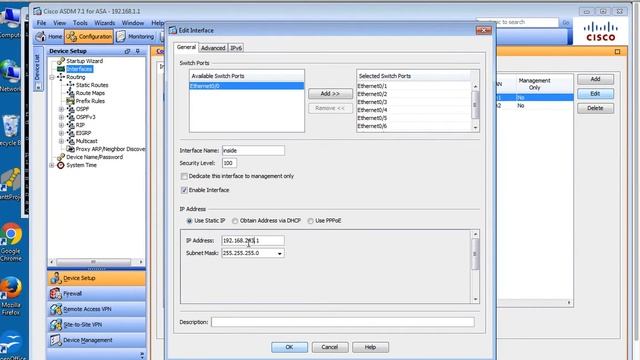The image size is (640, 360).
Task: Select the OSPFv3 node icon
Action: pyautogui.click(x=70, y=117)
